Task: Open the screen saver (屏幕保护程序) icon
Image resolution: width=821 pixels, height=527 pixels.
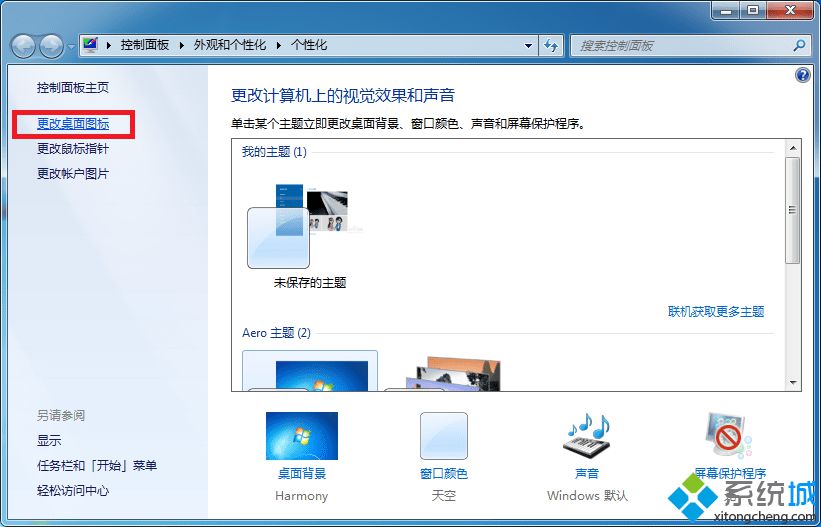Action: [730, 436]
